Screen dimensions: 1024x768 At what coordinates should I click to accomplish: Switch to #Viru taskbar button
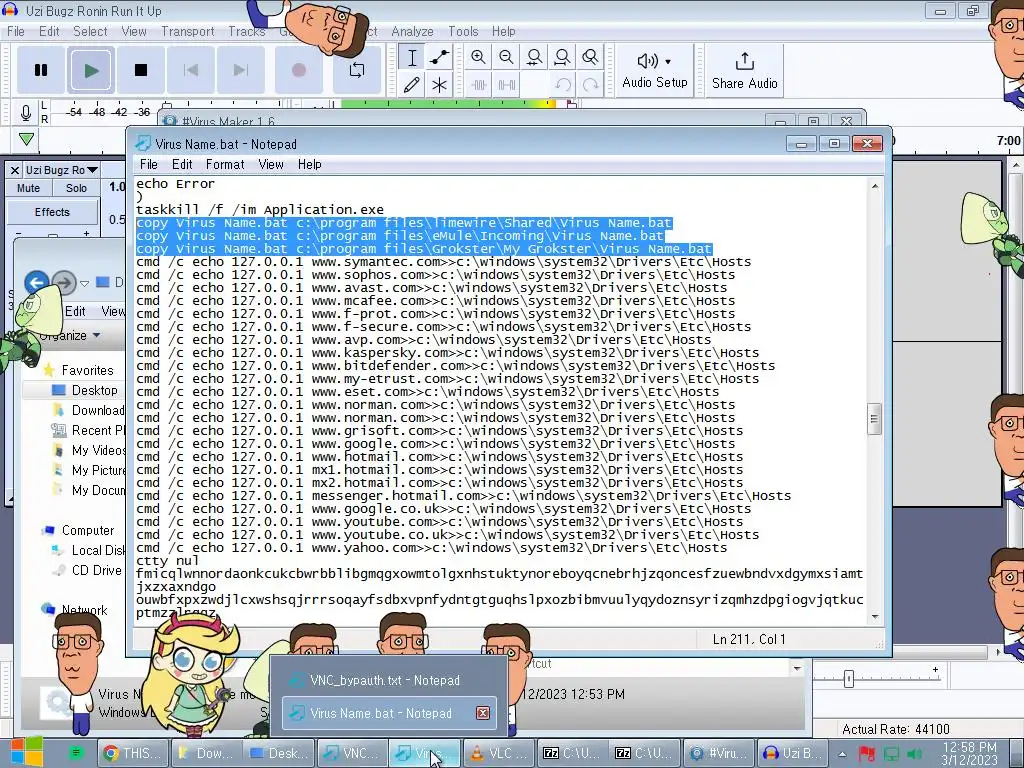click(x=718, y=754)
